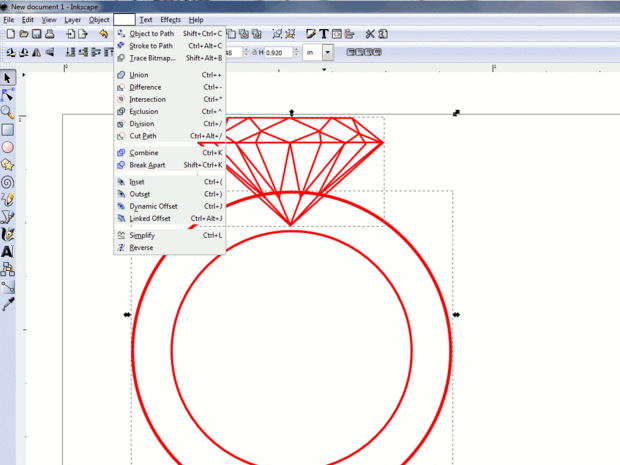
Task: Open the Object menu
Action: (x=99, y=20)
